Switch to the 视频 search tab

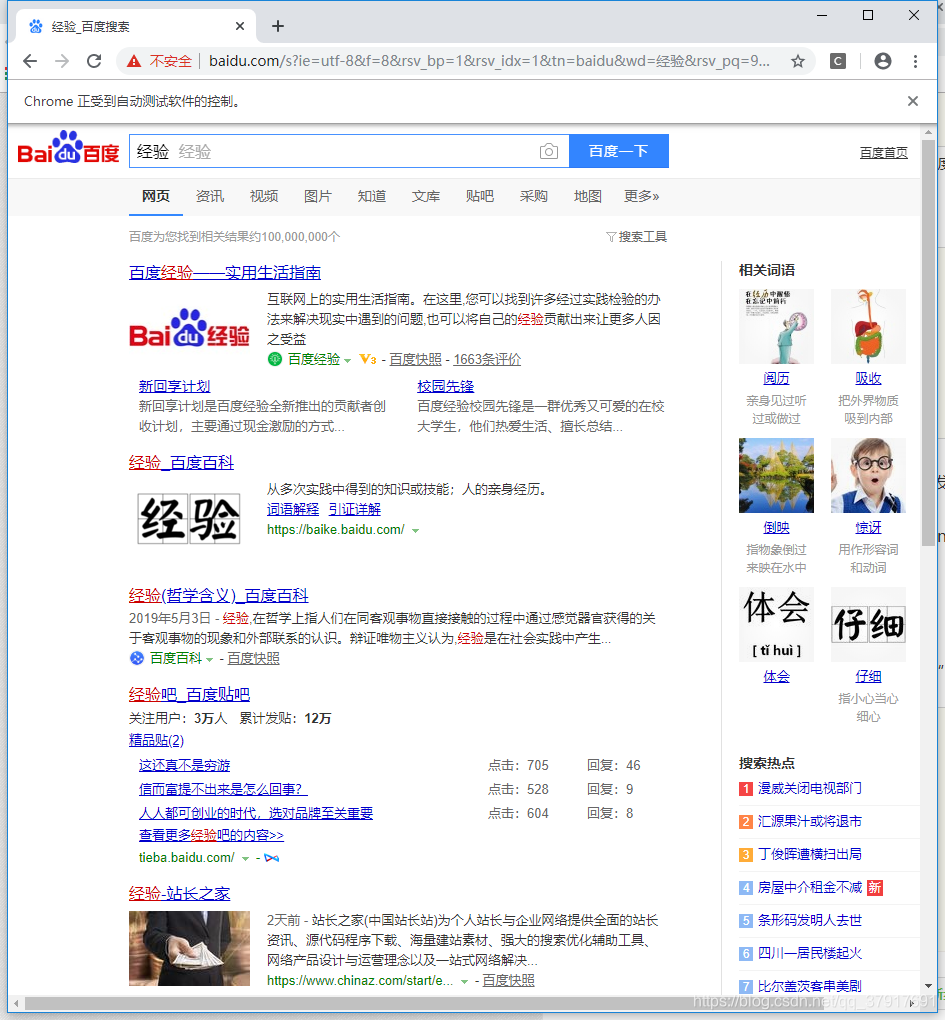click(x=263, y=196)
